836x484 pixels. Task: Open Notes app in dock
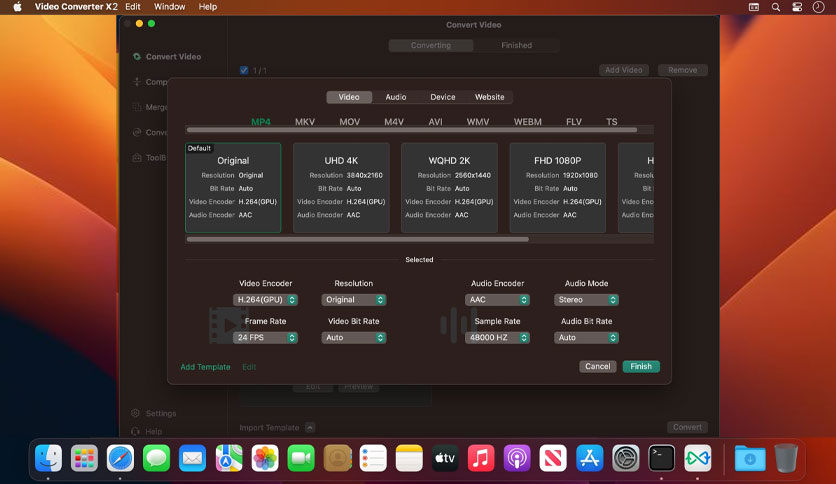click(x=409, y=458)
